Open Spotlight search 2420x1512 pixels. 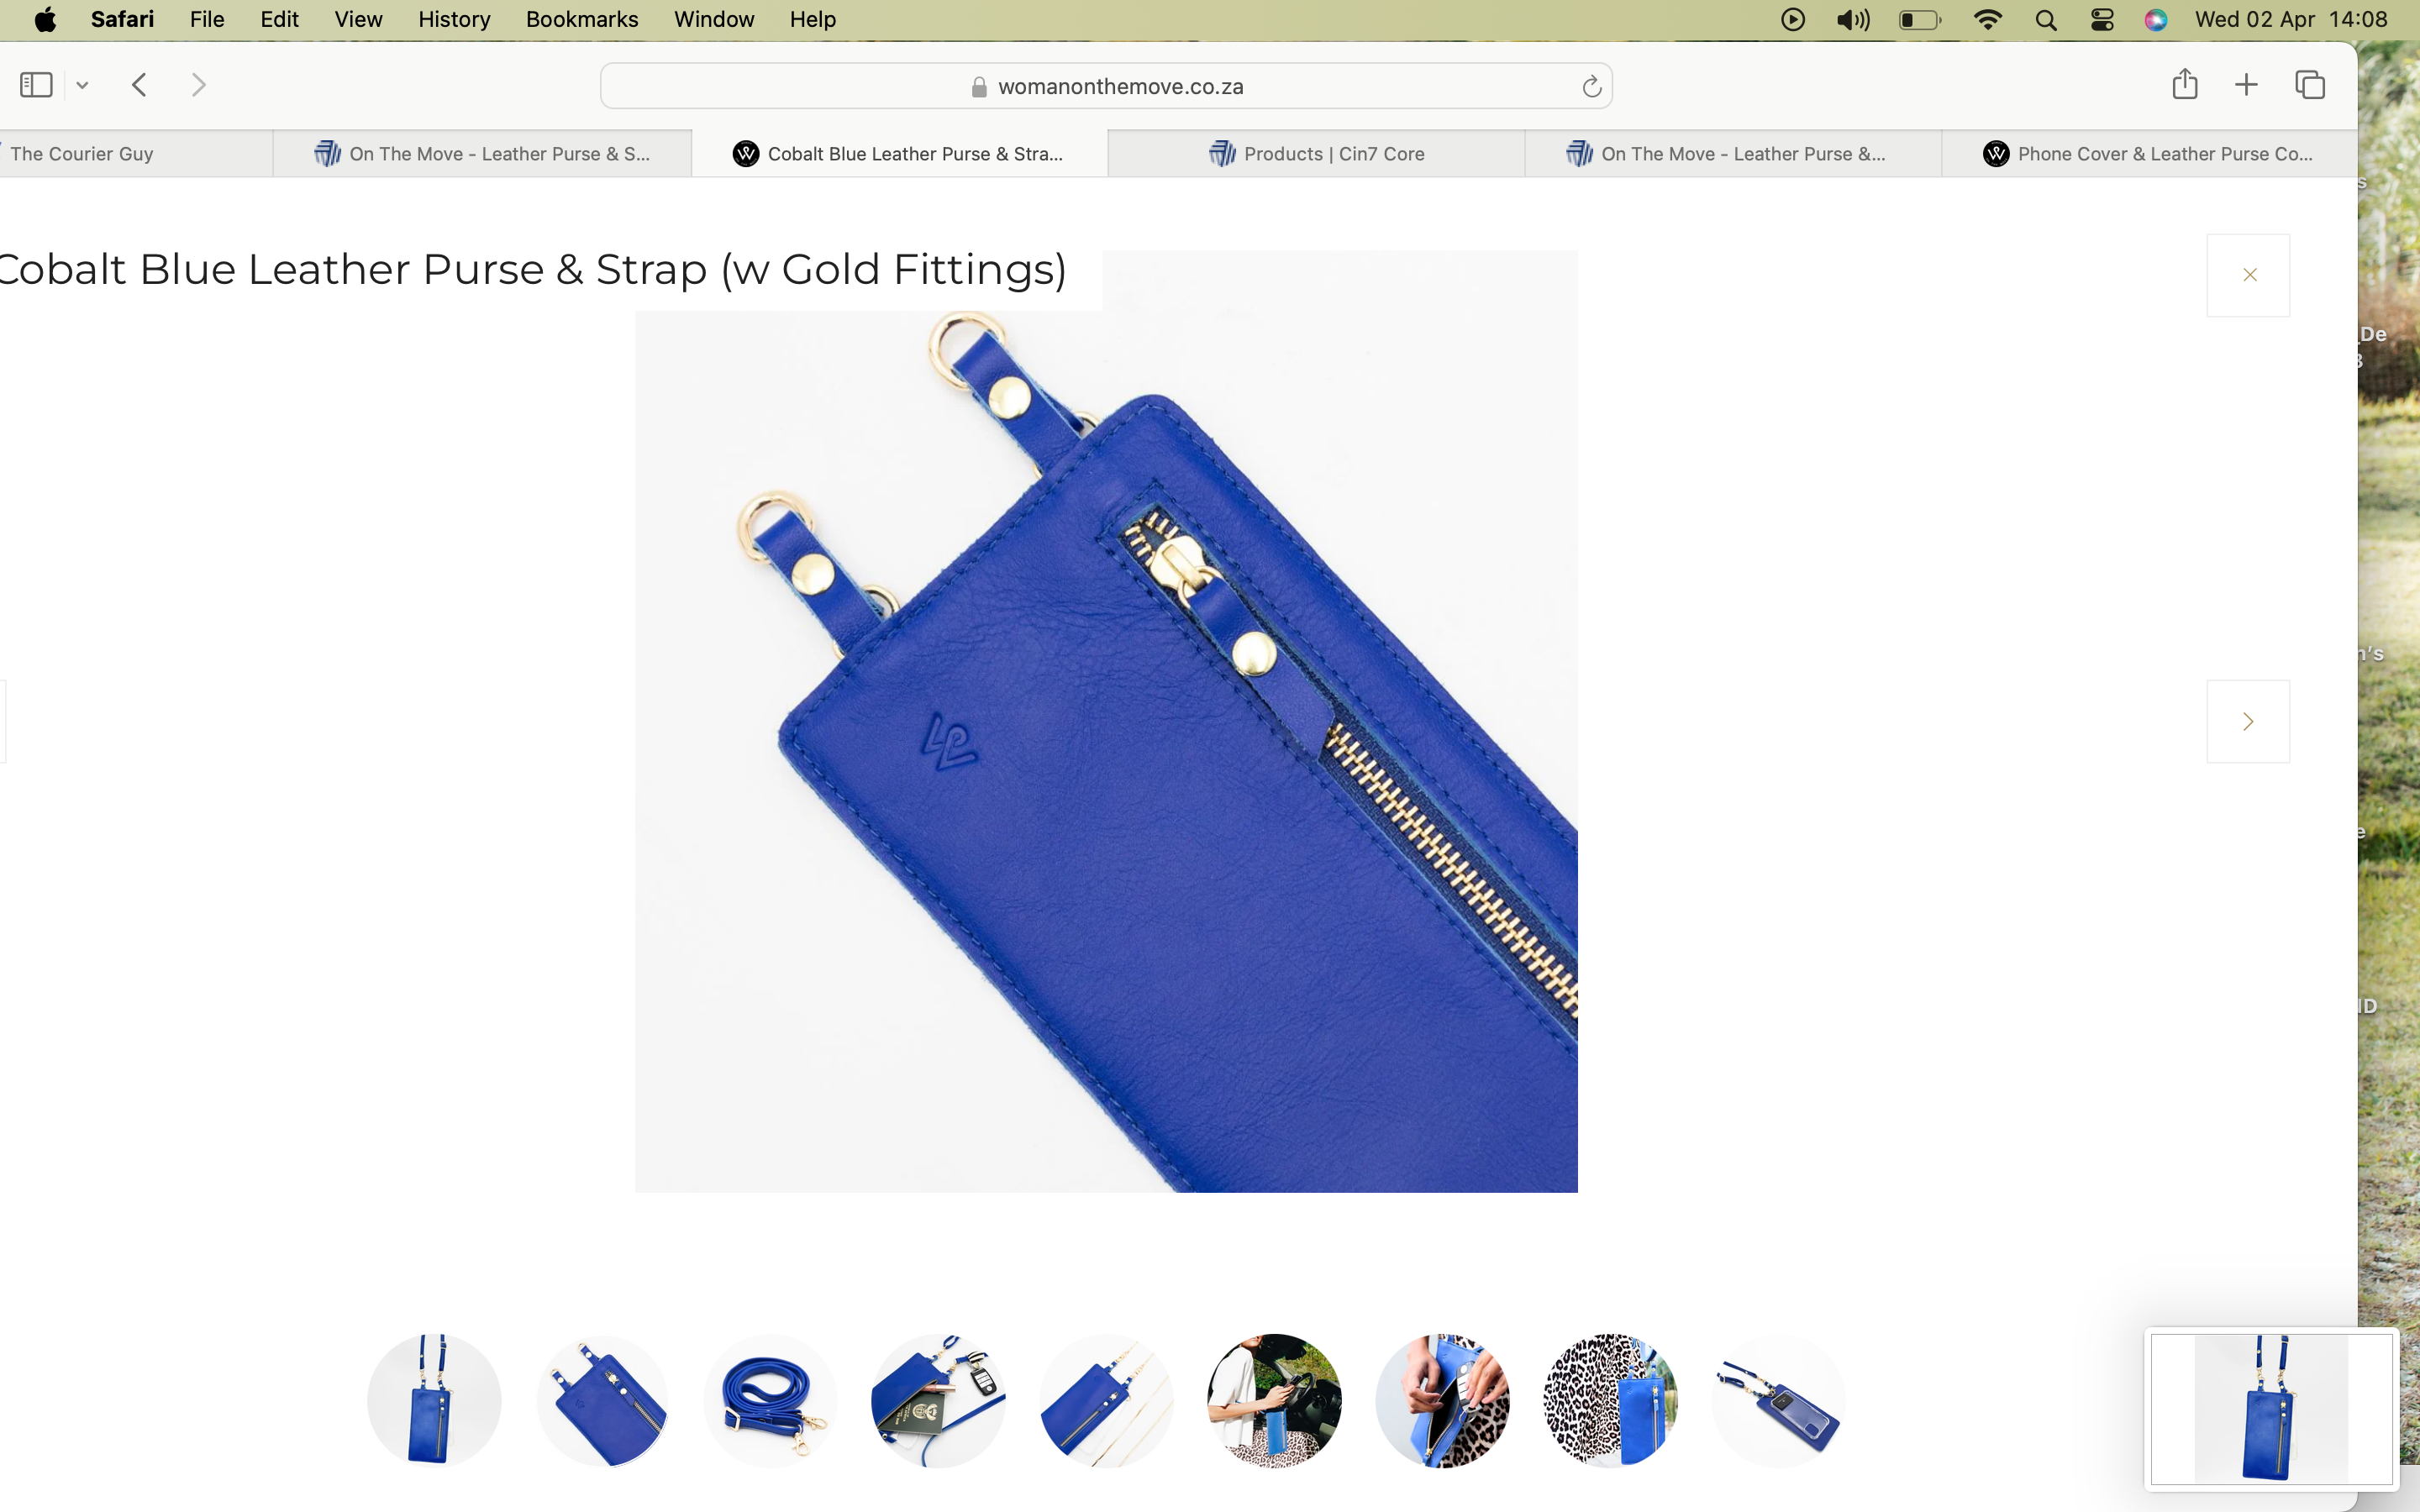tap(2046, 20)
